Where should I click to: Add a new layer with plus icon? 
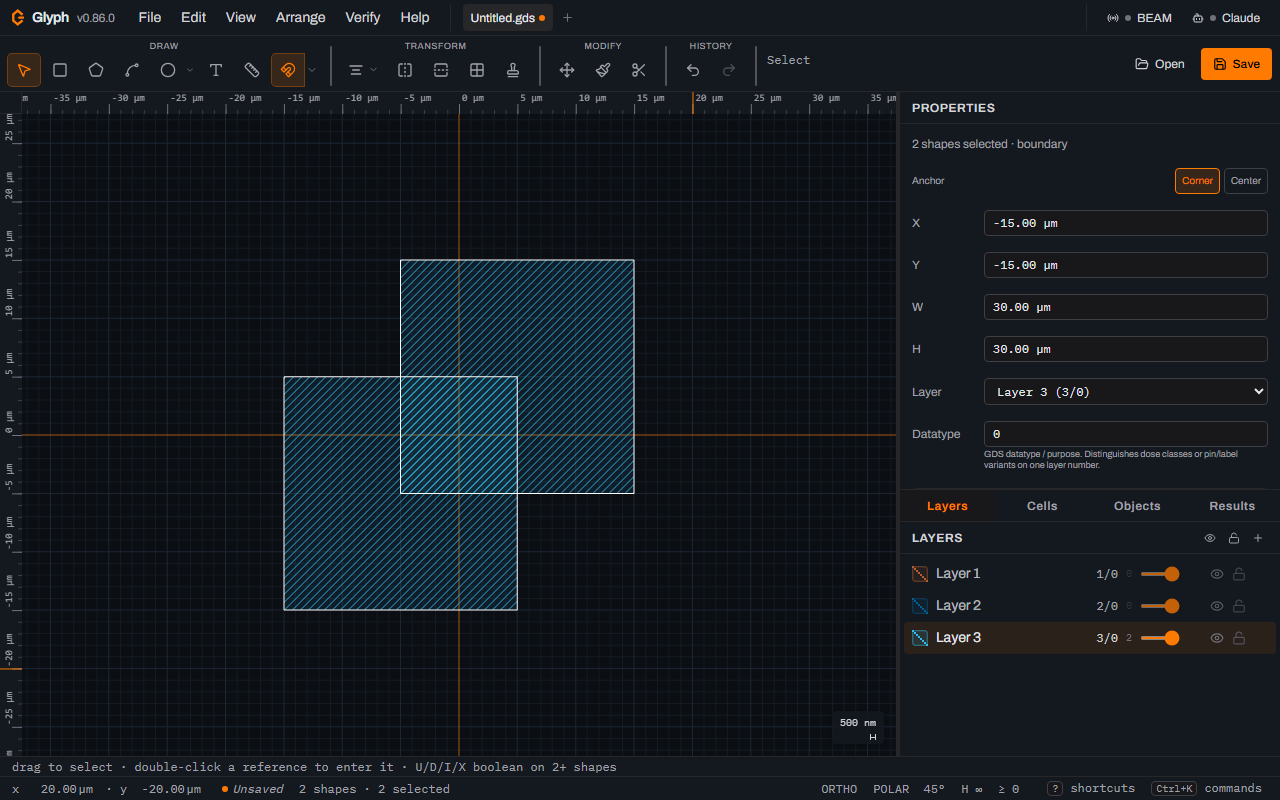(x=1258, y=538)
